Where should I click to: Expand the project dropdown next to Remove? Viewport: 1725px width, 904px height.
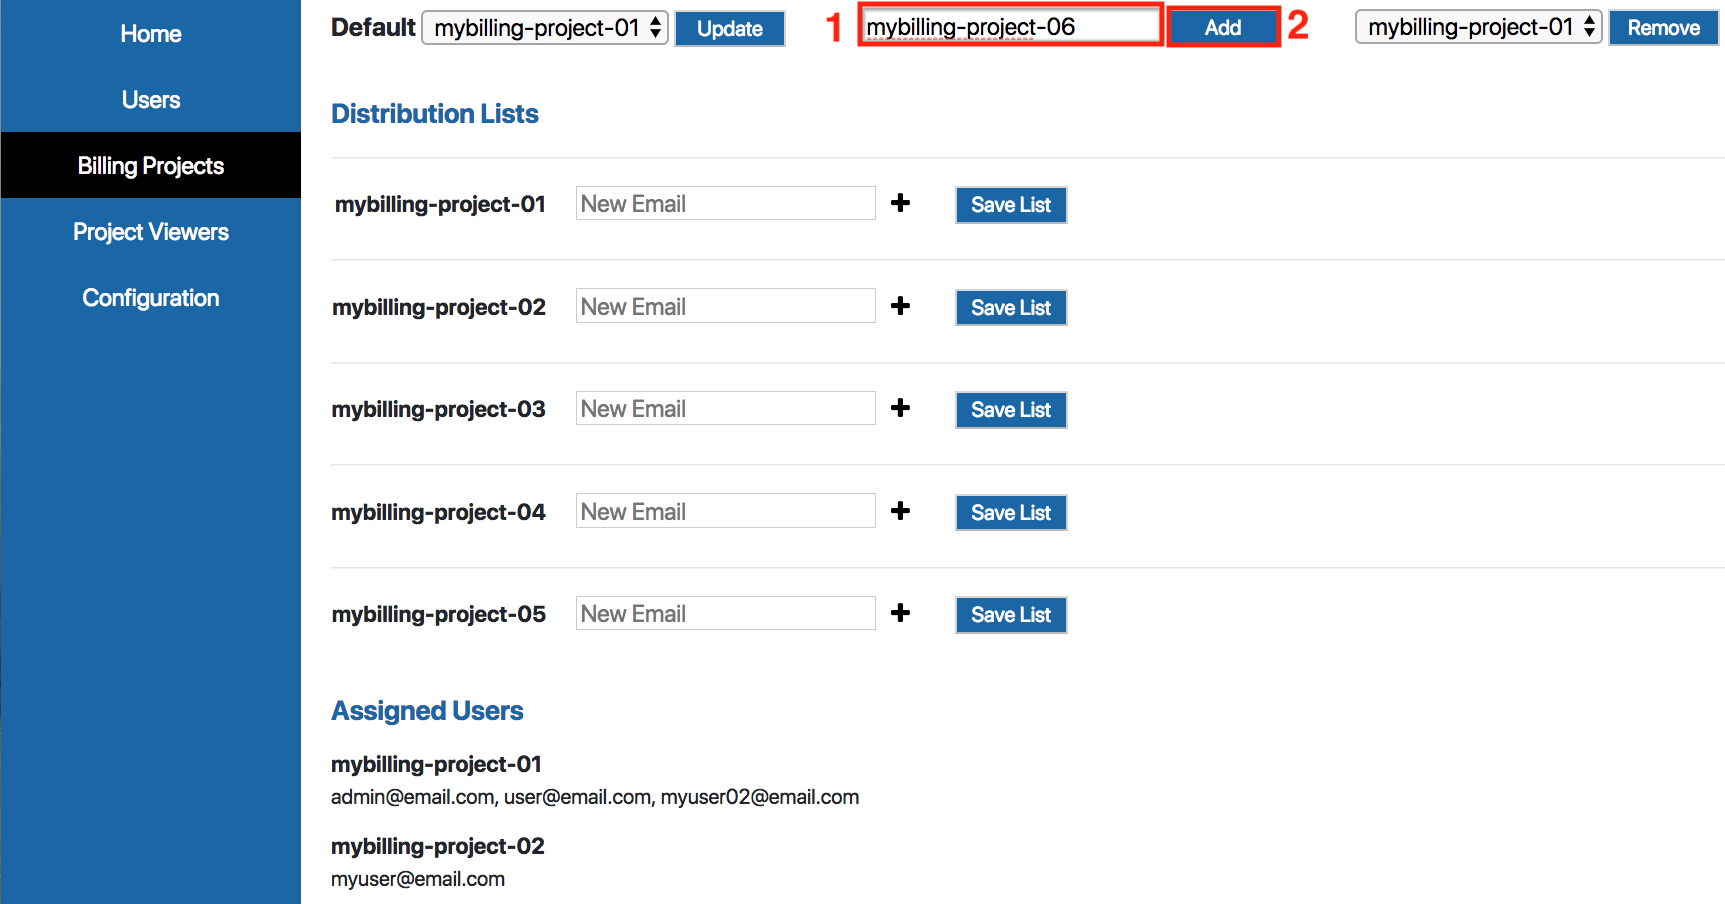(1478, 28)
